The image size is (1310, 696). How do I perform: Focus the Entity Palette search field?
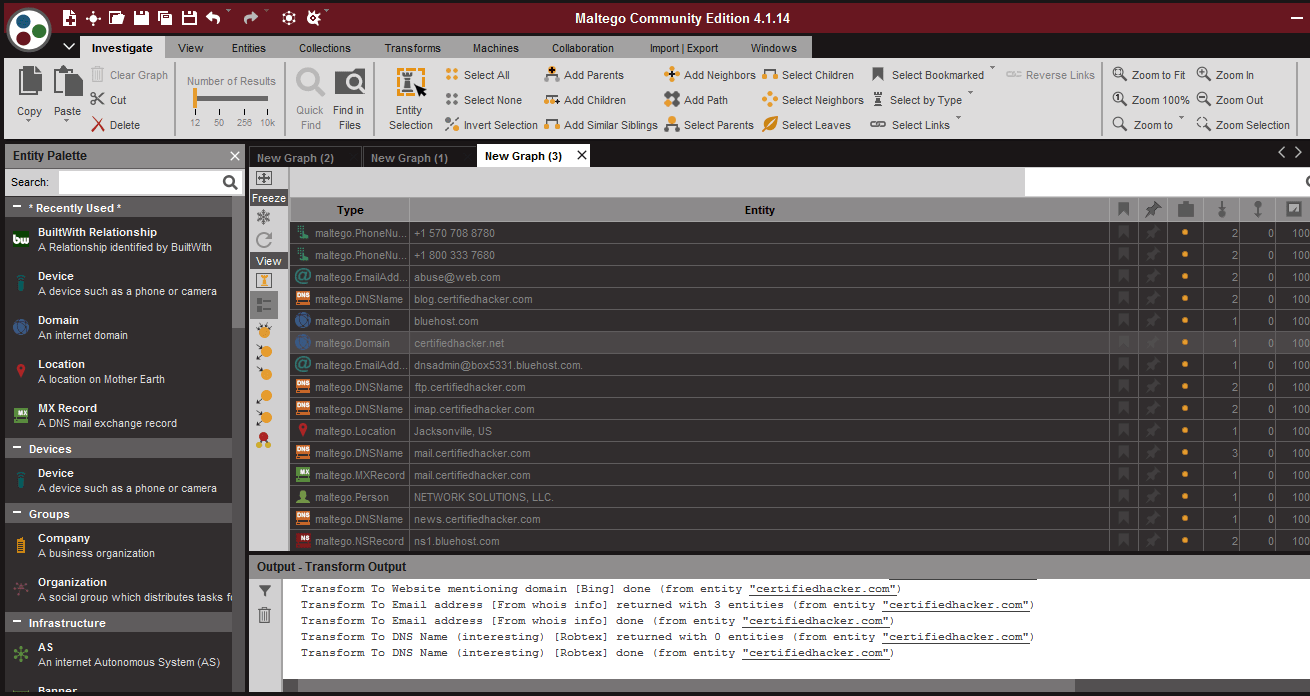click(139, 182)
